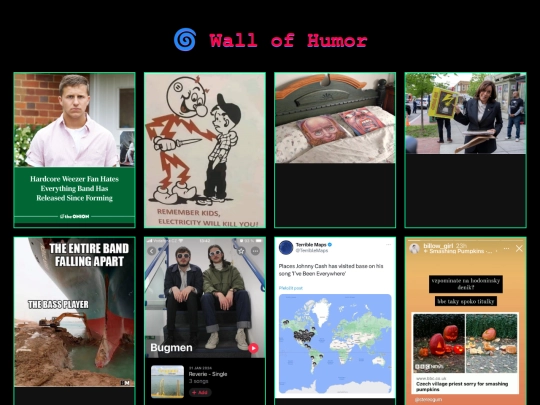
Task: Click the blue spiral logo icon
Action: pos(185,40)
